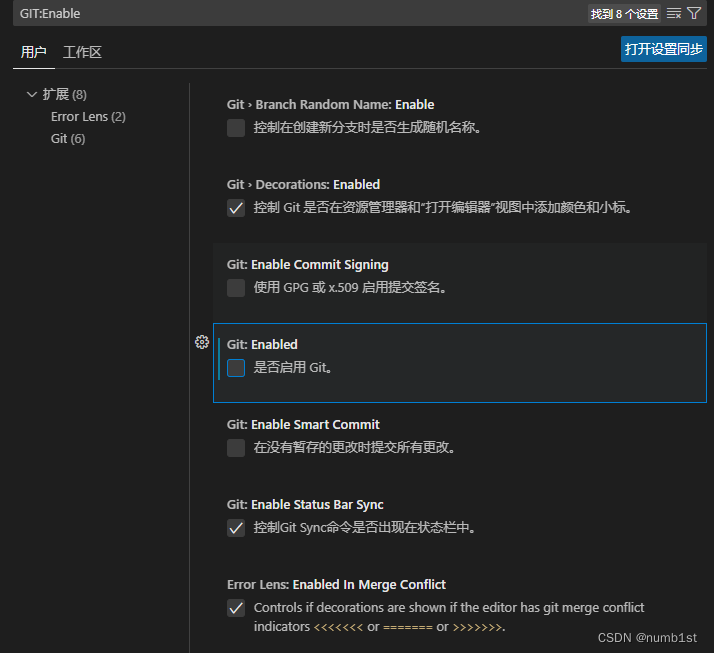Click description 控制Git Sync命令是否出现在状态栏中。
Viewport: 714px width, 653px height.
[365, 528]
